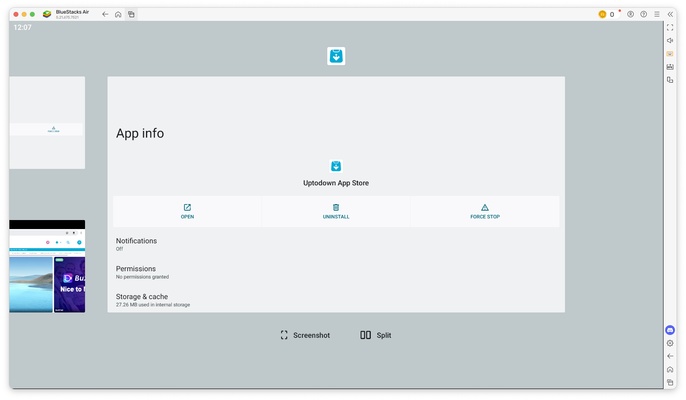Enter fullscreen from the side toolbar
The image size is (686, 400).
pos(670,27)
